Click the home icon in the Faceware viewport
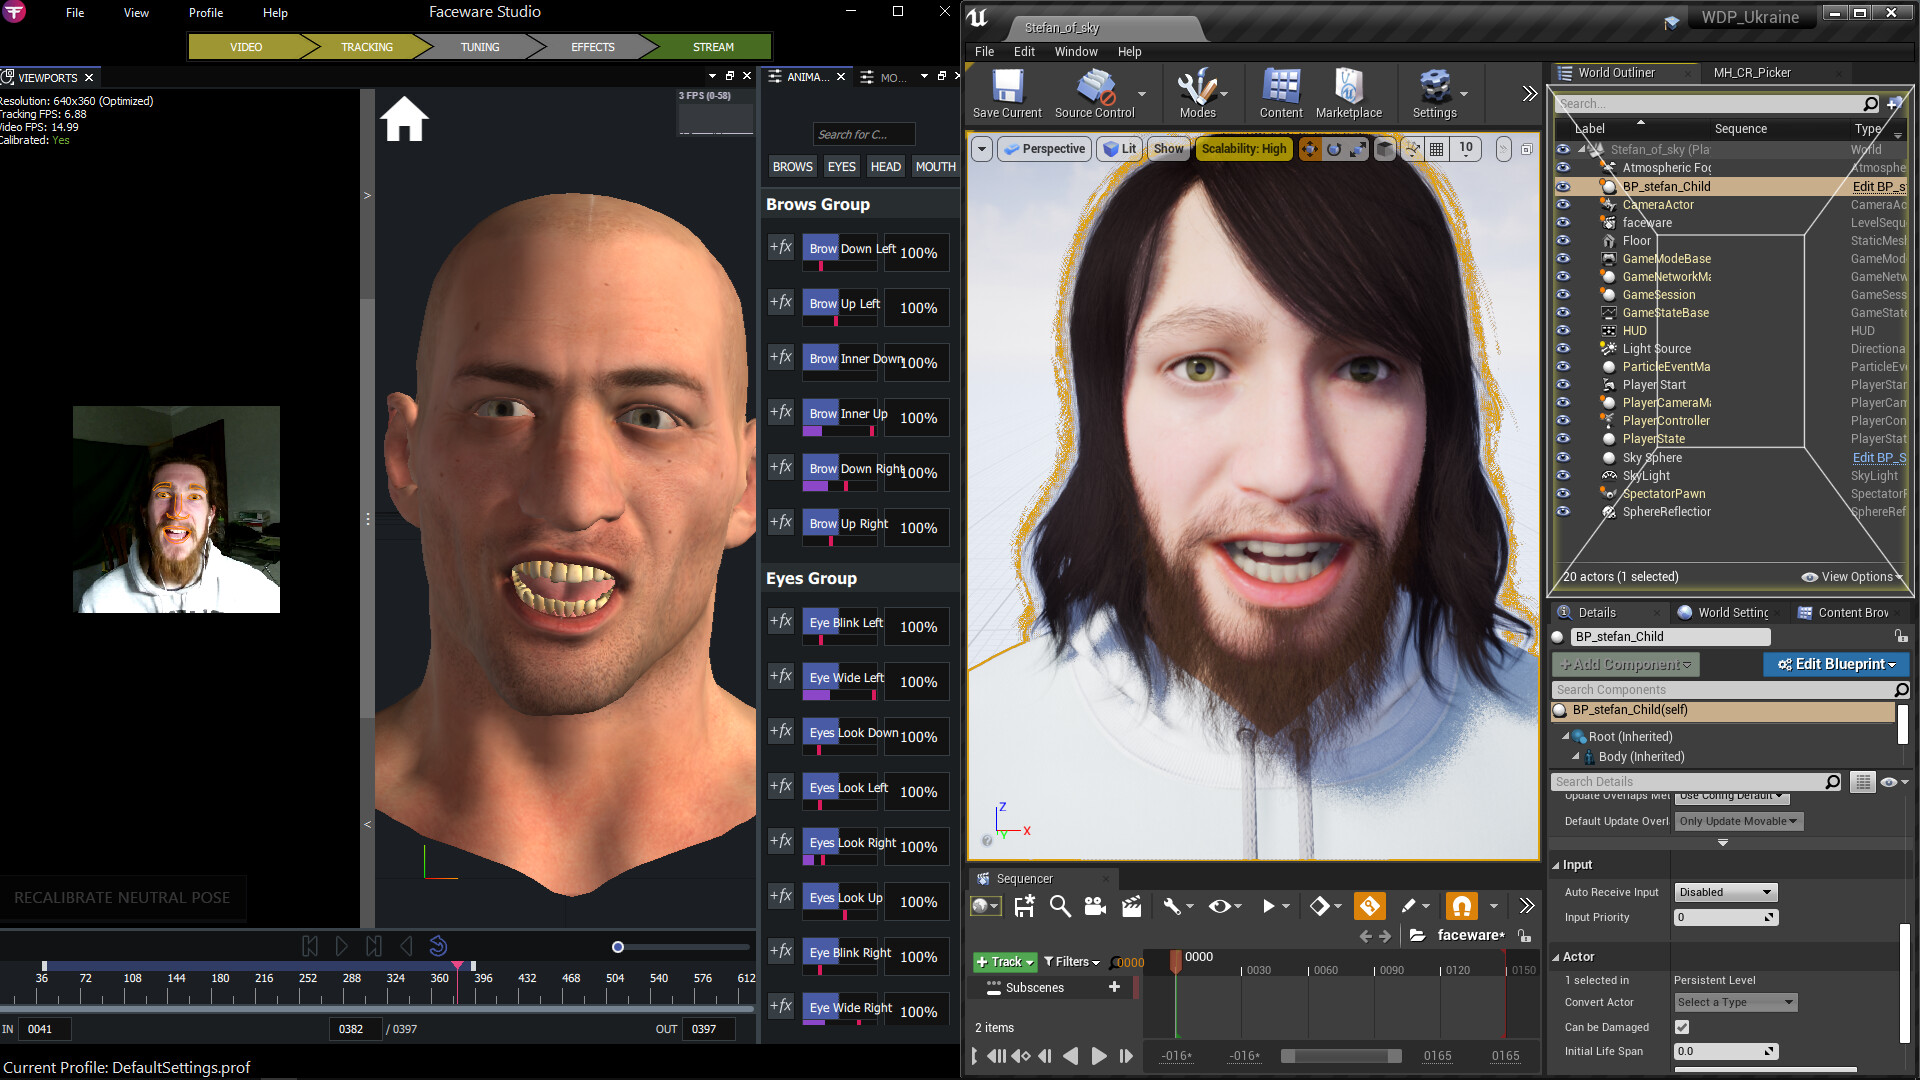This screenshot has width=1920, height=1080. [x=403, y=118]
